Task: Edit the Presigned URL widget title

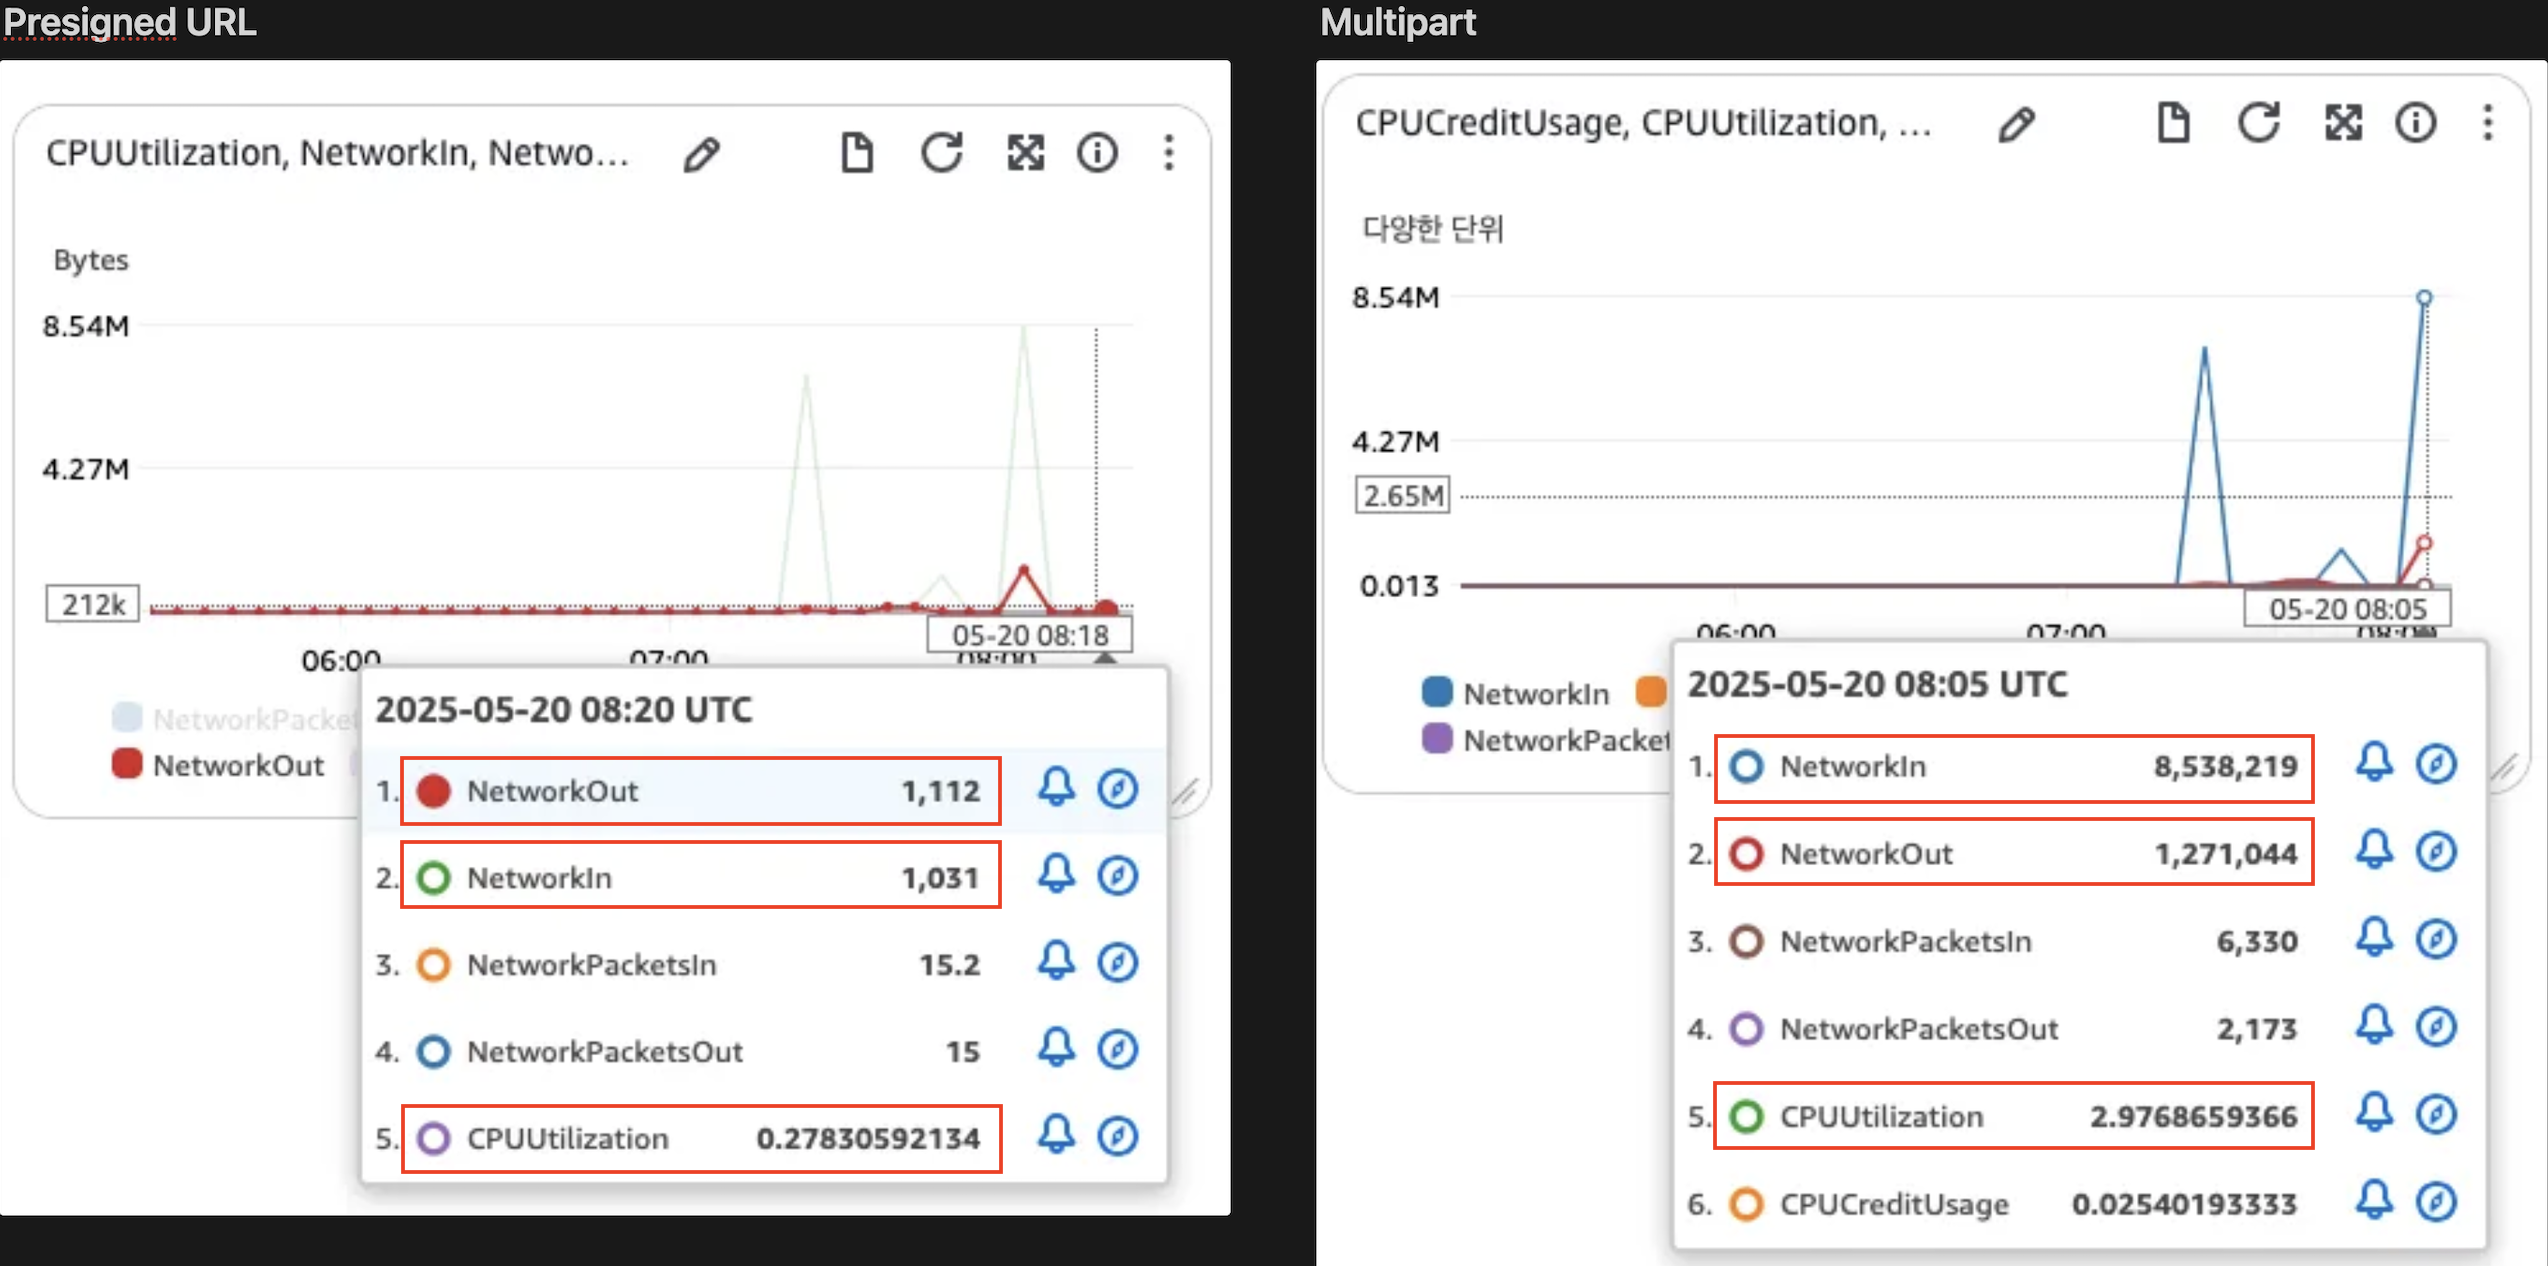Action: pos(702,154)
